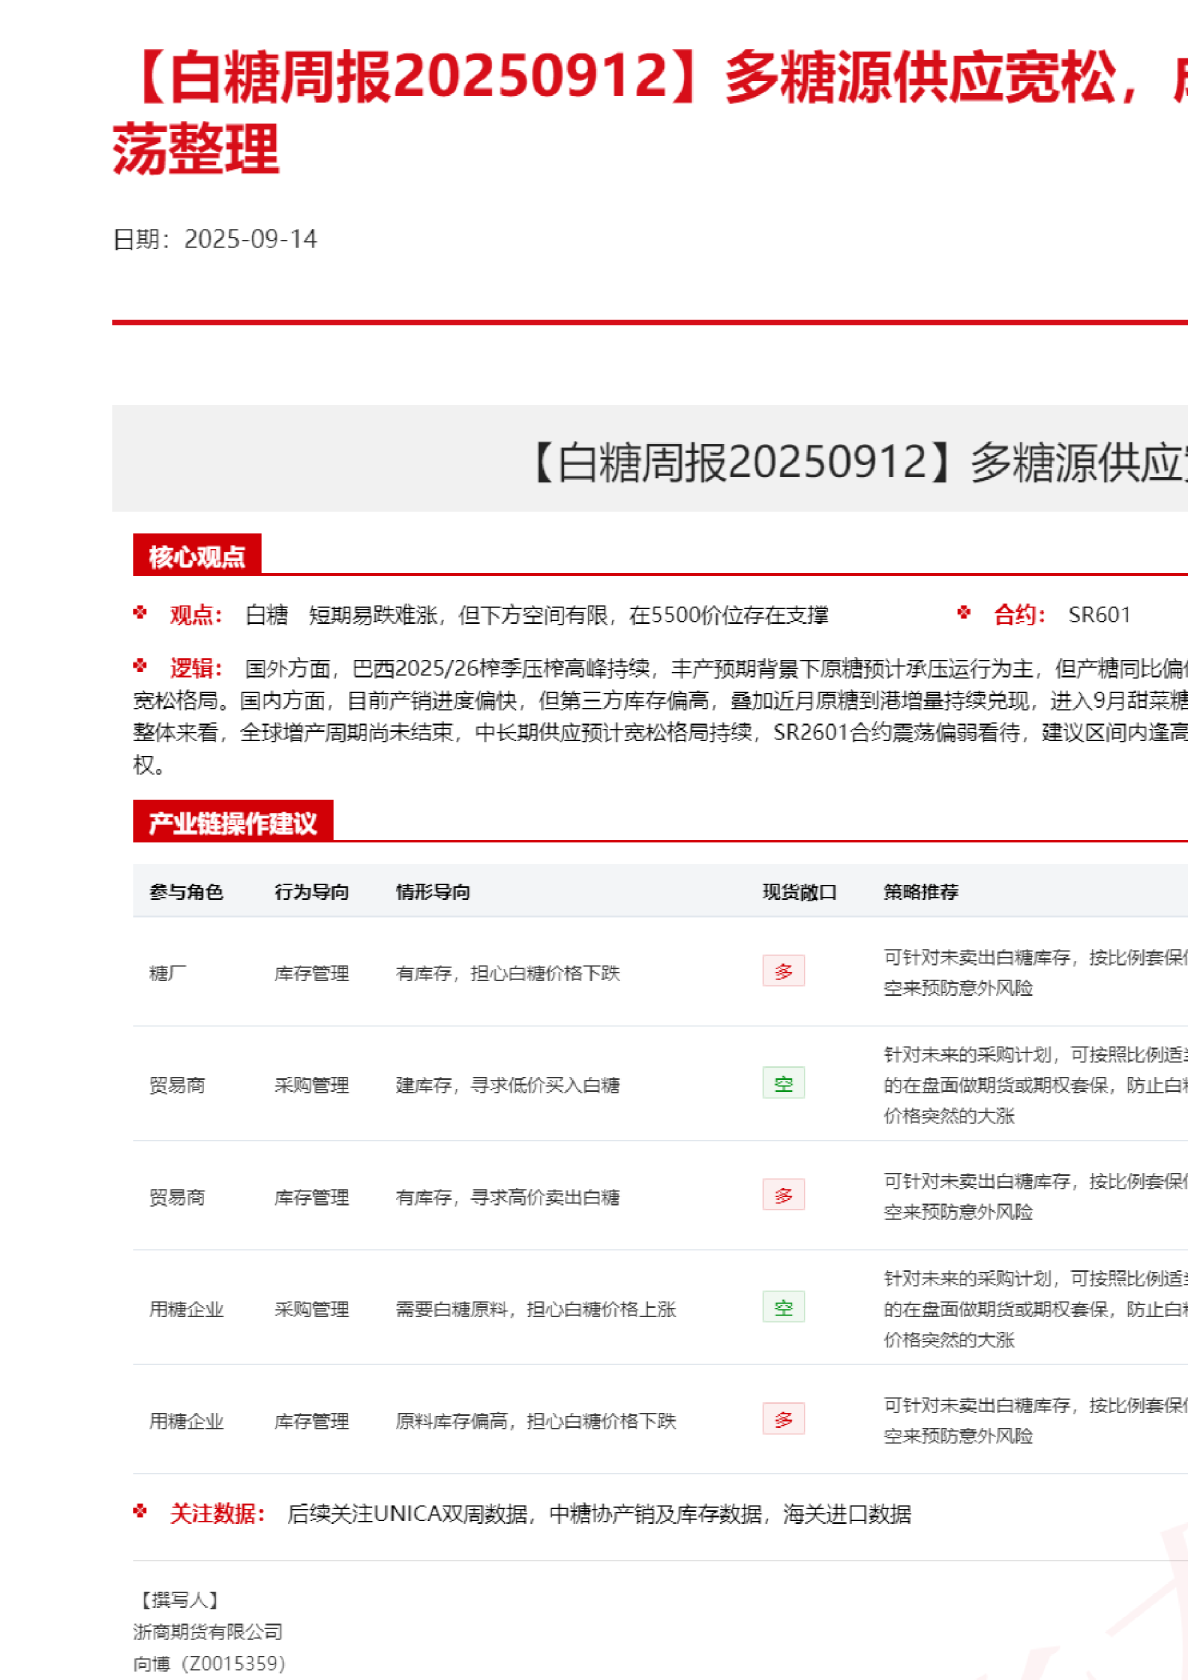Click the 多 badge in 用糖企业 库存管理 row

tap(783, 1419)
